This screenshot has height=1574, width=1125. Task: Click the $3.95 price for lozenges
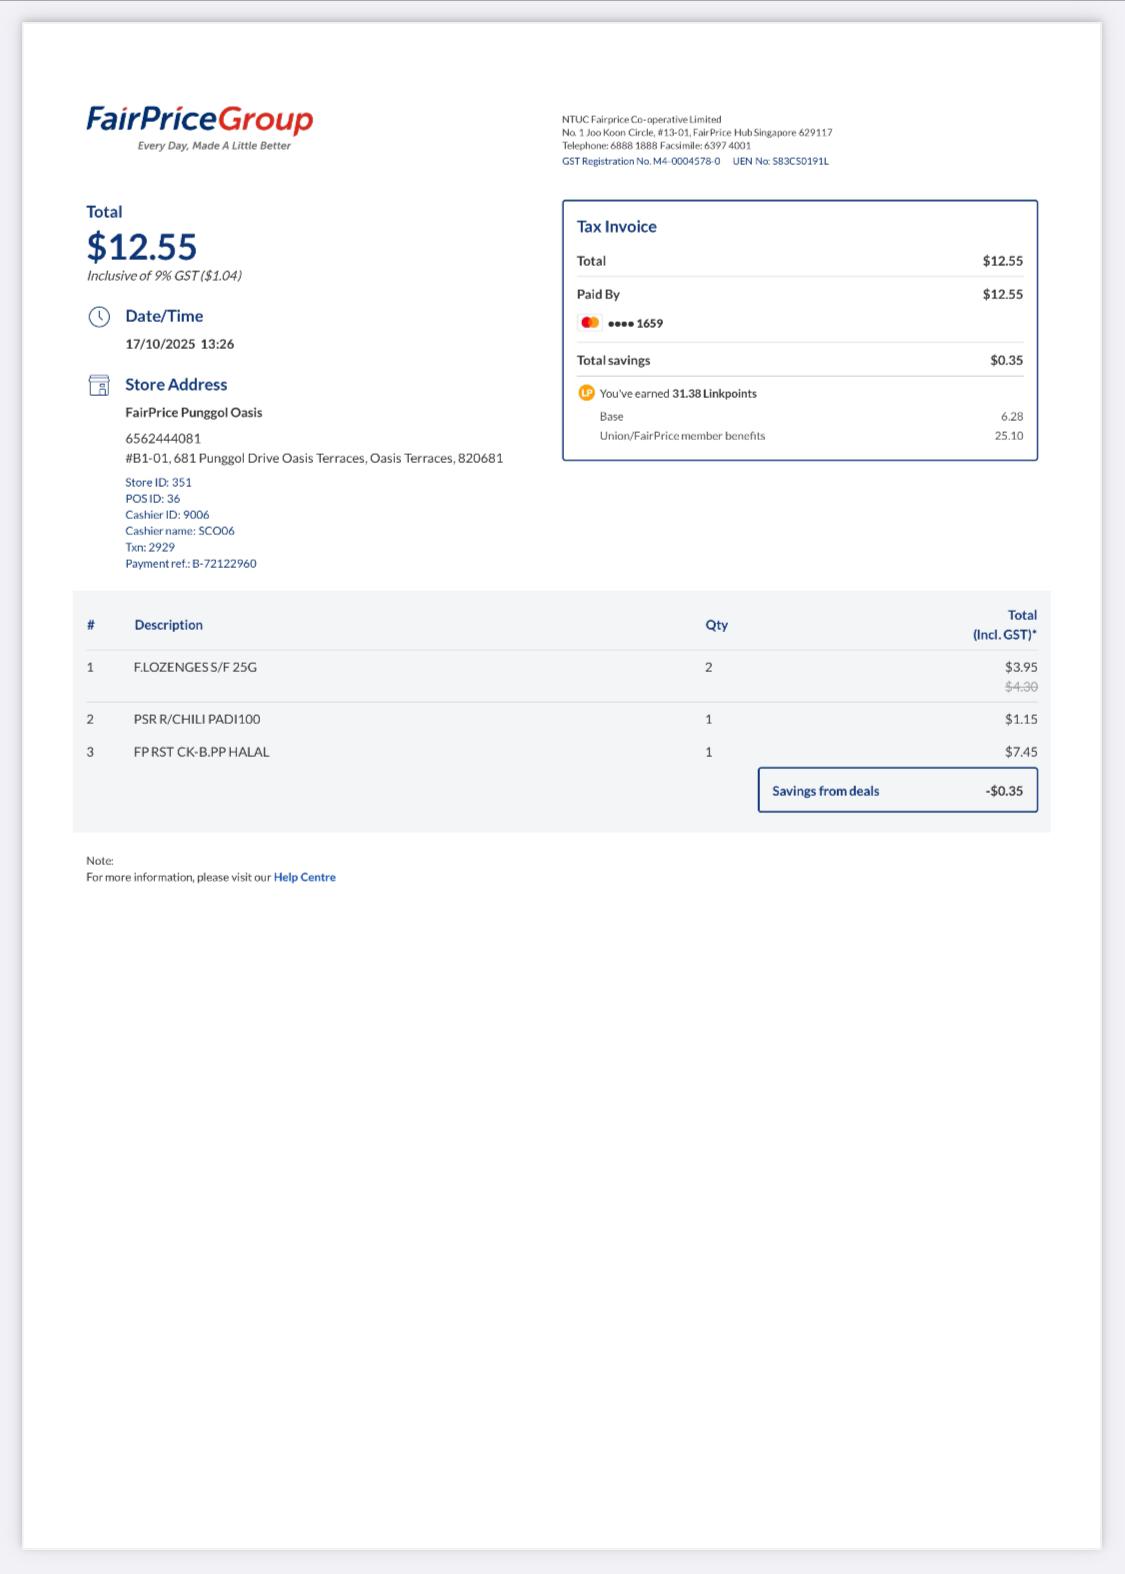tap(1021, 667)
